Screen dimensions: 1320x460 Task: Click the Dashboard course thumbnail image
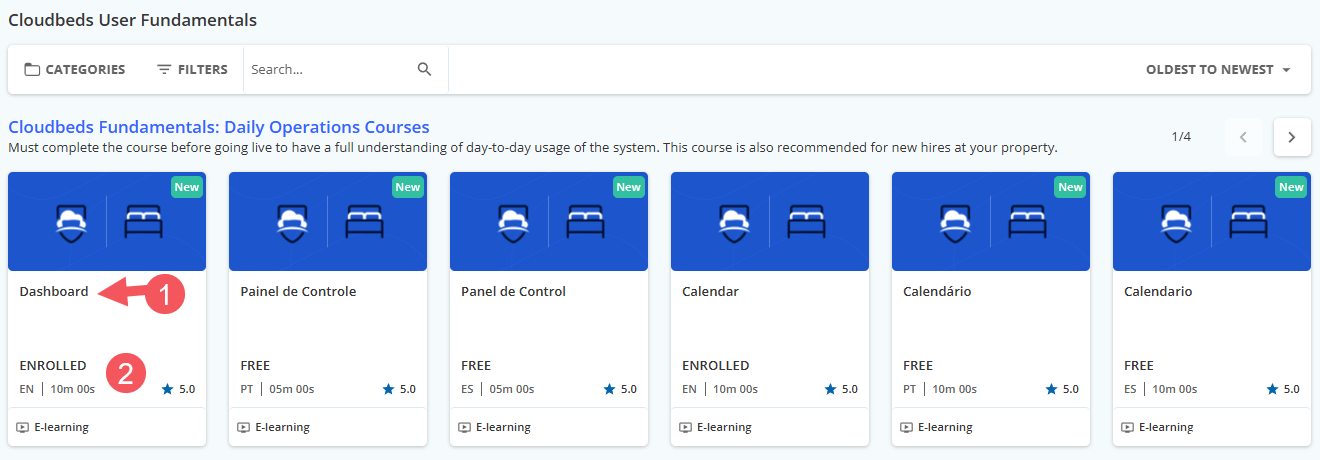(x=107, y=222)
